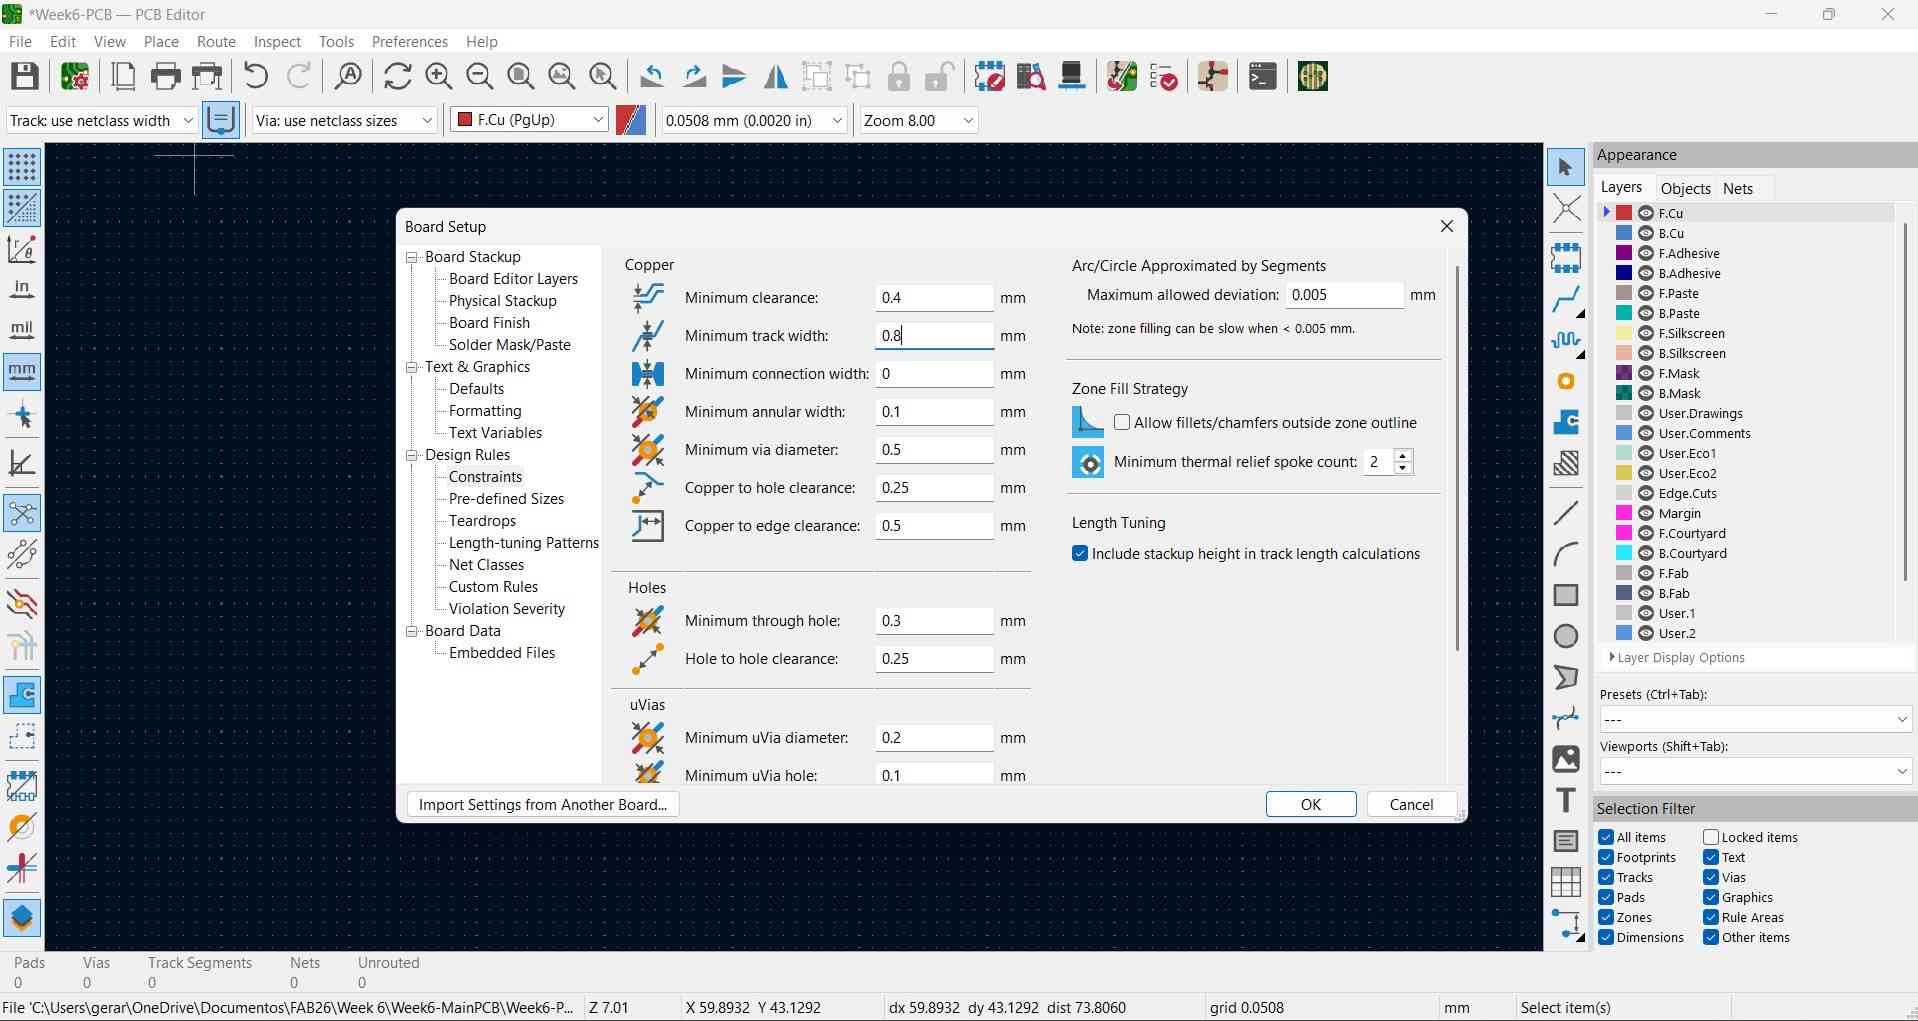Switch to the Nets tab
1918x1021 pixels.
pos(1738,189)
